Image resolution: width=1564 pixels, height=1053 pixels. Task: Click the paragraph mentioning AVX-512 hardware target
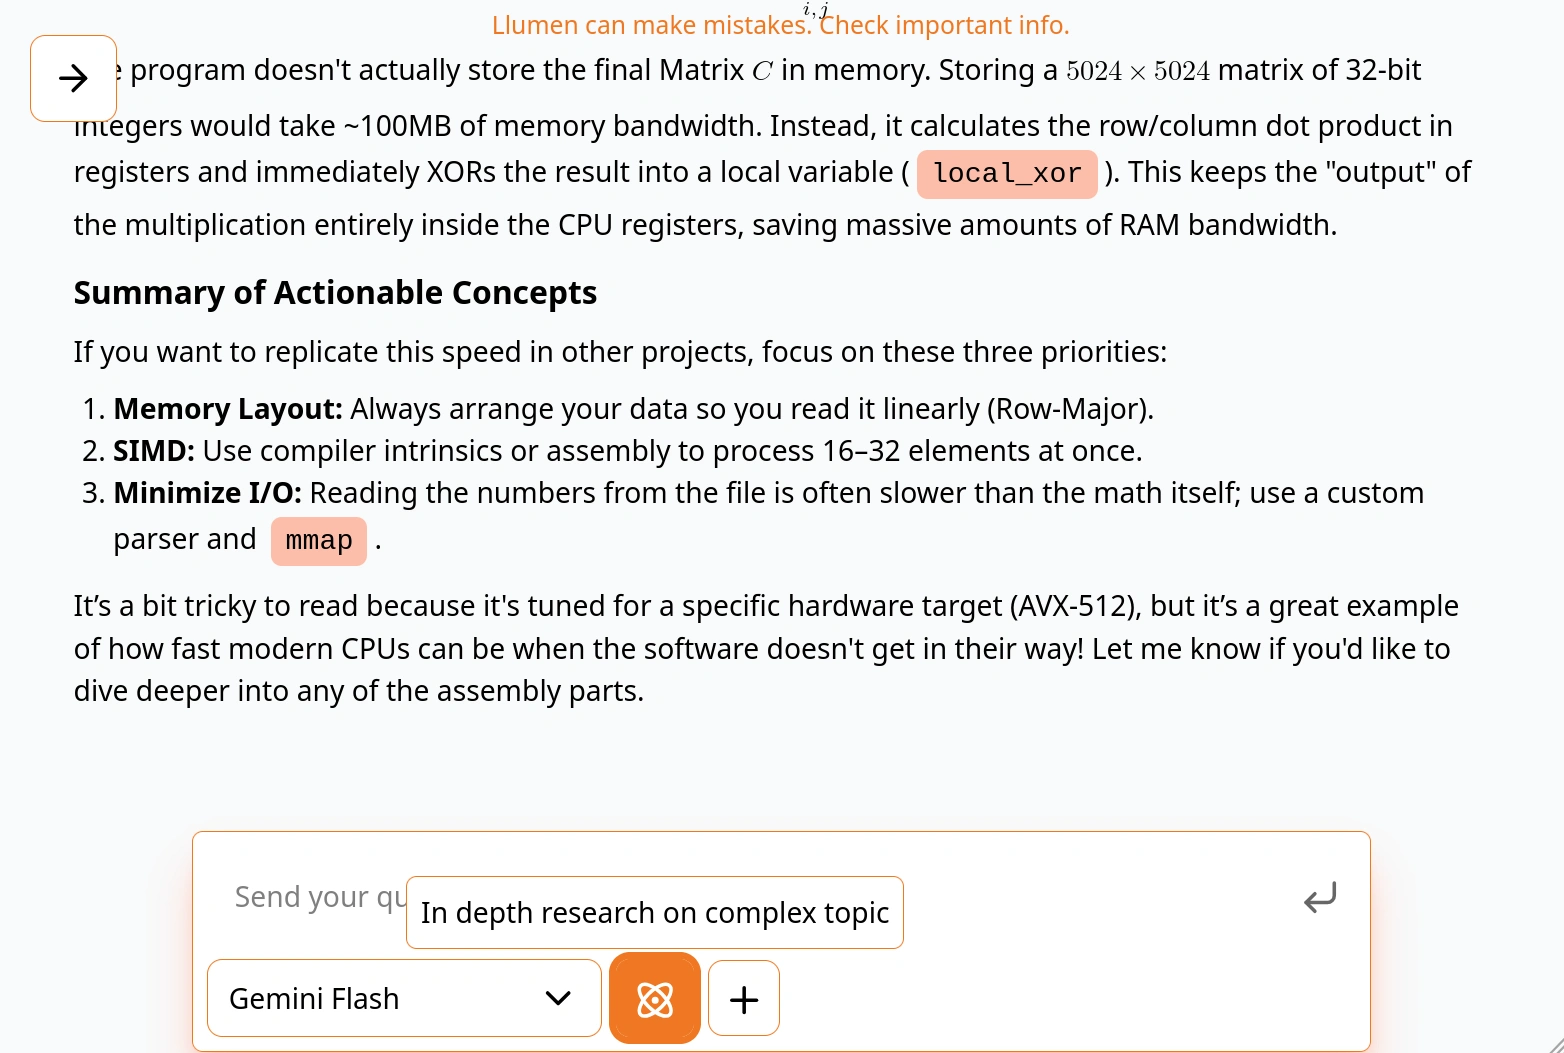point(765,648)
